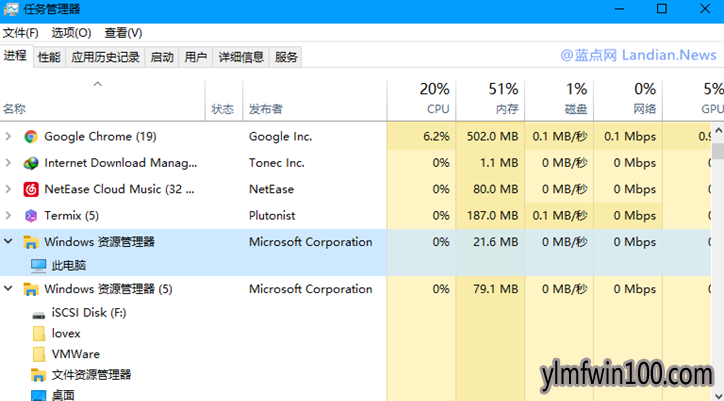This screenshot has width=724, height=401.
Task: Click the Google Chrome process icon
Action: pos(31,136)
